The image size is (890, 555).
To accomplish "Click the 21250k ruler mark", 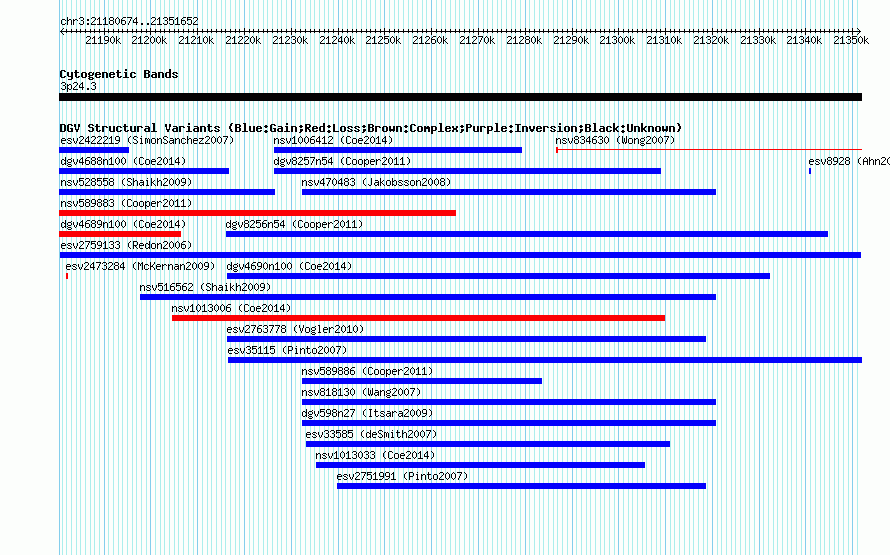I will 383,40.
